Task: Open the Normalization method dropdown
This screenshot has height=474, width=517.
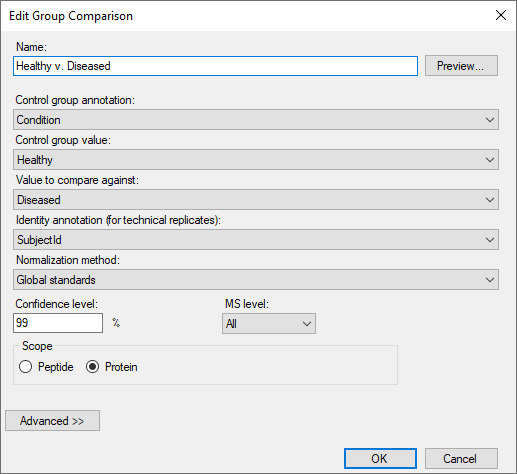Action: 256,280
